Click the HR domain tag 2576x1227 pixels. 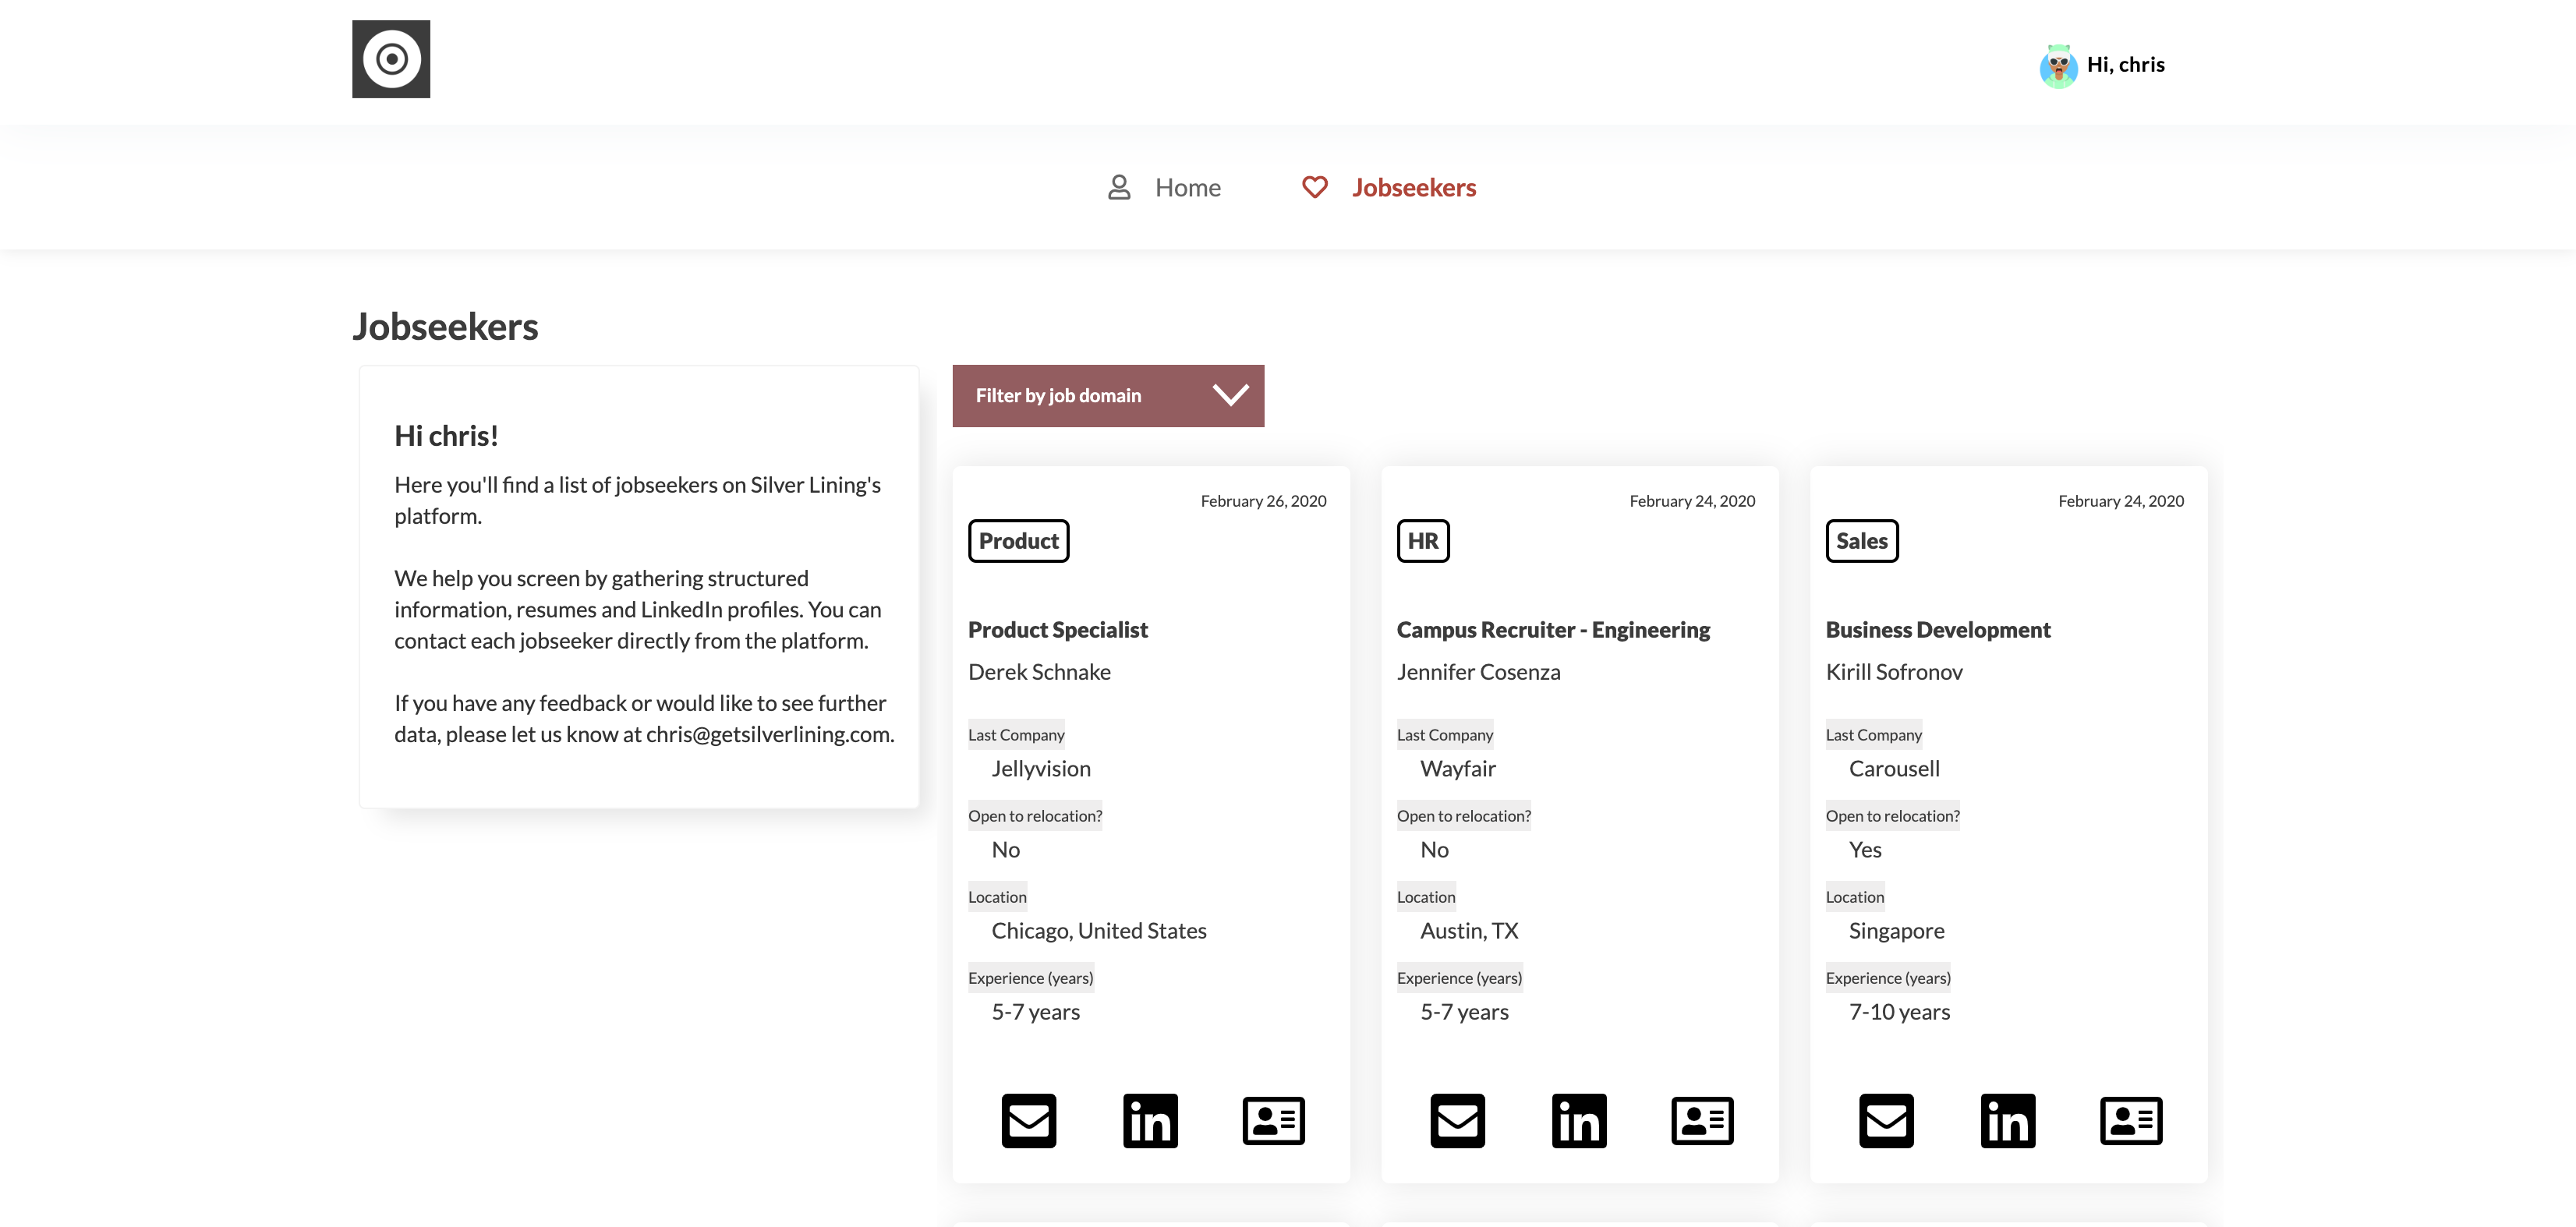click(x=1422, y=541)
